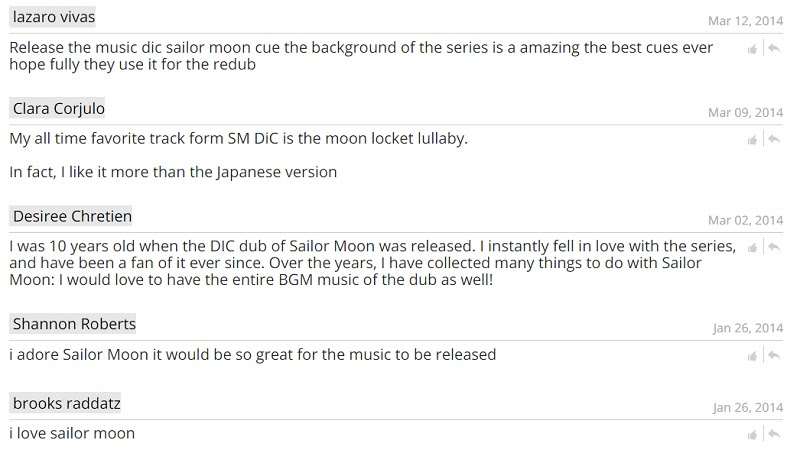Click Shannon Roberts's Jan 26, 2014 date
The height and width of the screenshot is (453, 800).
748,328
